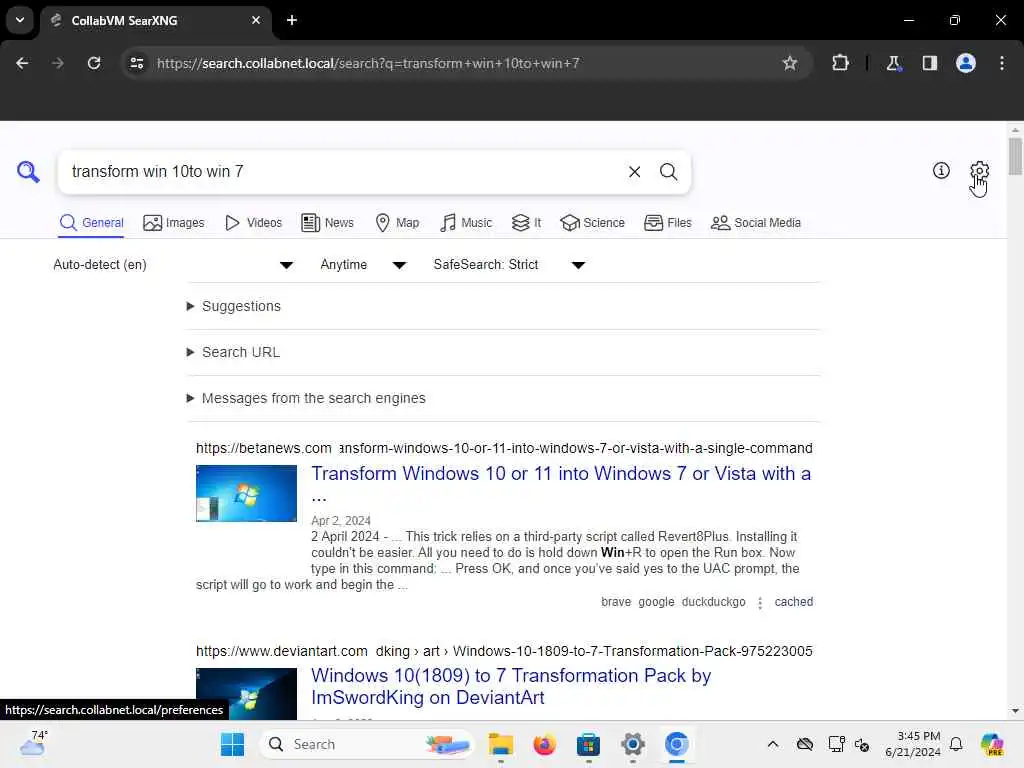Switch to the Files category
The height and width of the screenshot is (768, 1024).
tap(667, 223)
